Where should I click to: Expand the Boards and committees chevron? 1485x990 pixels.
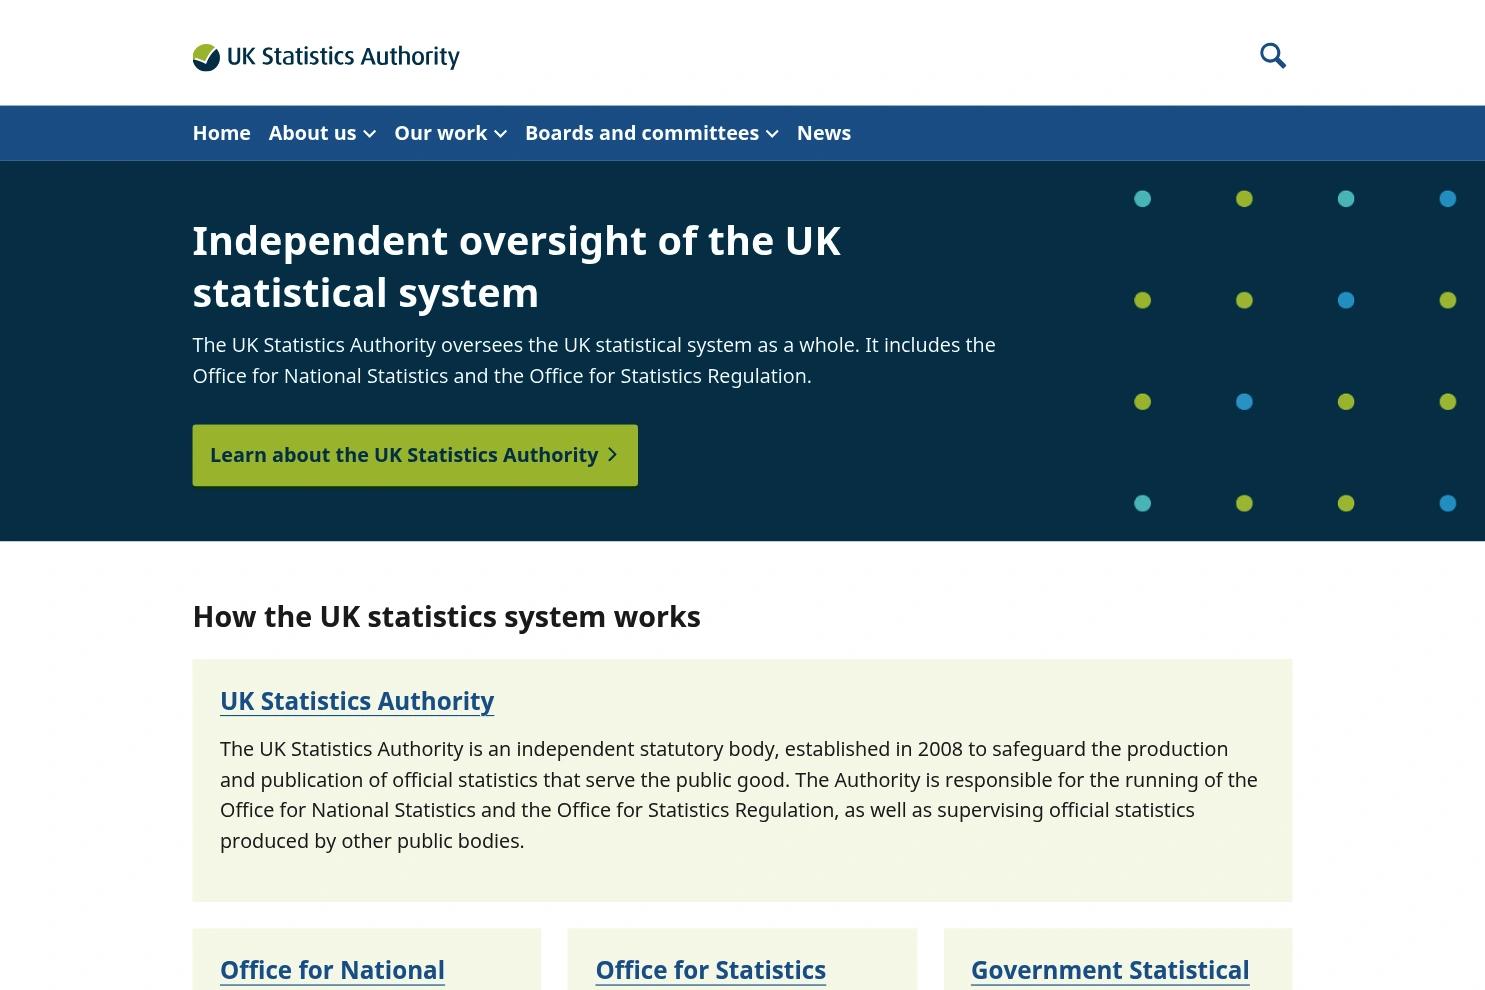[x=772, y=134]
